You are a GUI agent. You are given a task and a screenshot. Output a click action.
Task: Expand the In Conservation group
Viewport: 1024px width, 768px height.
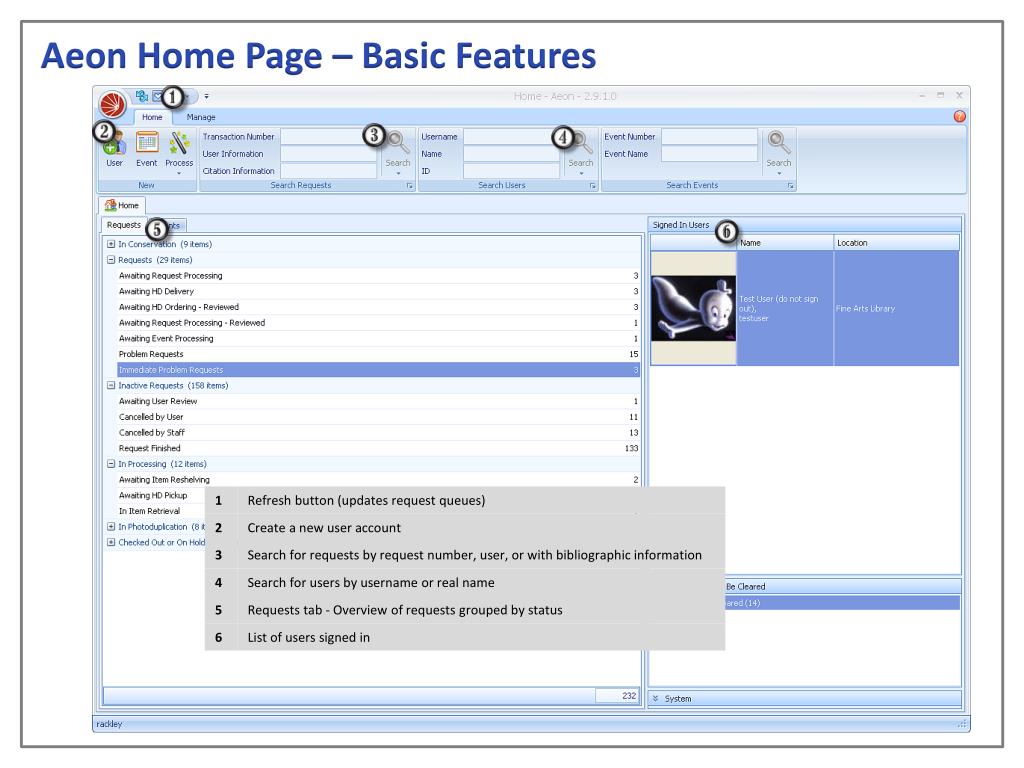[111, 244]
